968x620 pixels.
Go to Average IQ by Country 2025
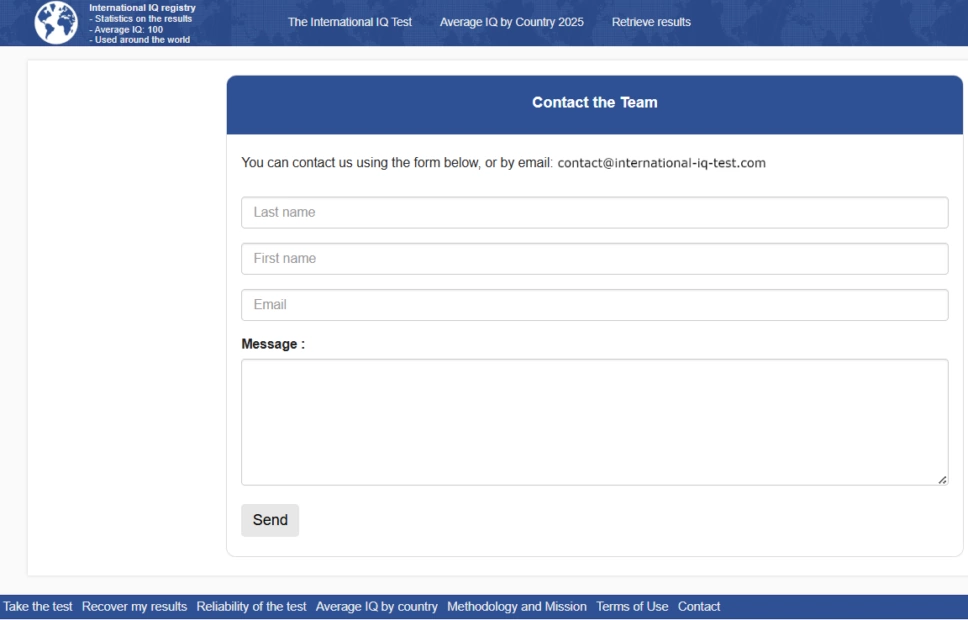[511, 22]
